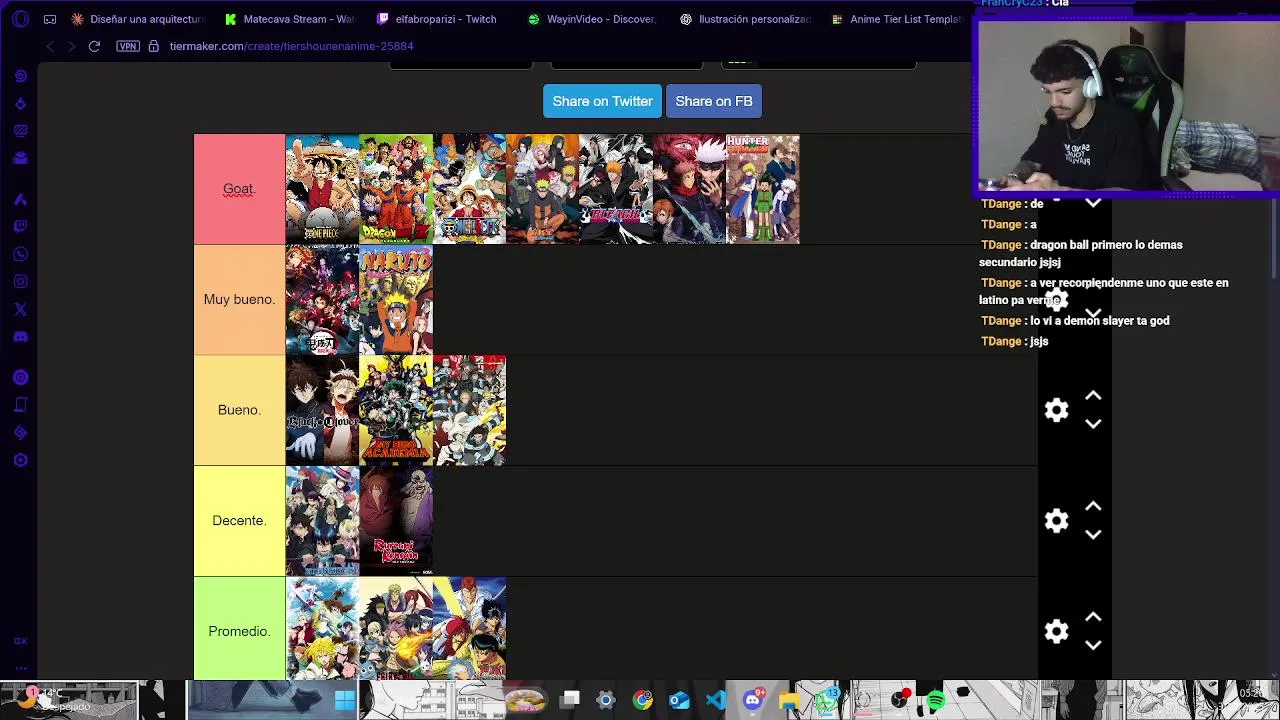This screenshot has width=1280, height=720.
Task: Select the Blue Exorcist thumbnail in Decente
Action: (322, 521)
